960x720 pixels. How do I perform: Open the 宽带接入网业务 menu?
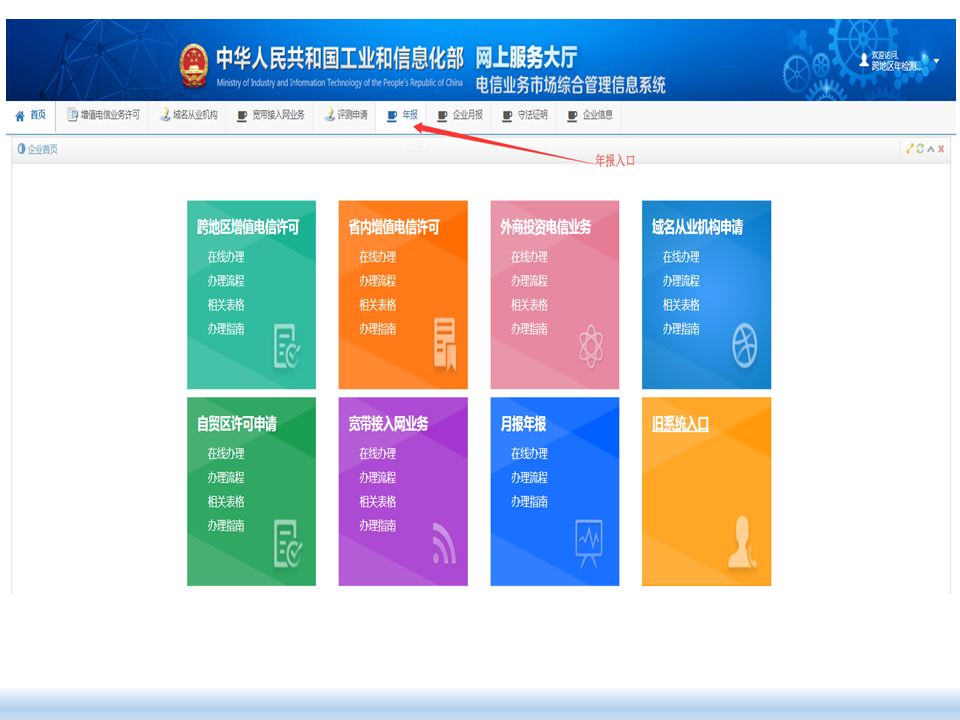pos(271,115)
